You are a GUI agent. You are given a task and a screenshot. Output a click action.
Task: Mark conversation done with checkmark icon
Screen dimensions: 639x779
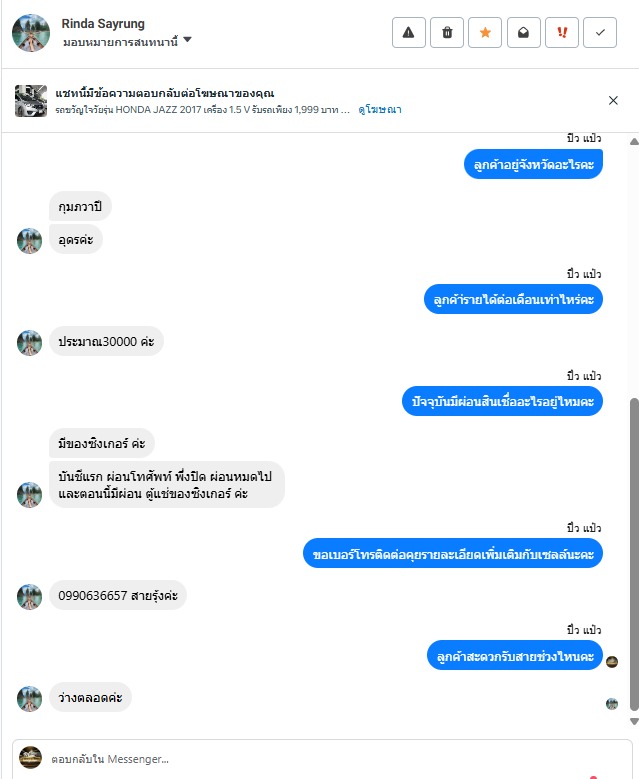tap(600, 33)
